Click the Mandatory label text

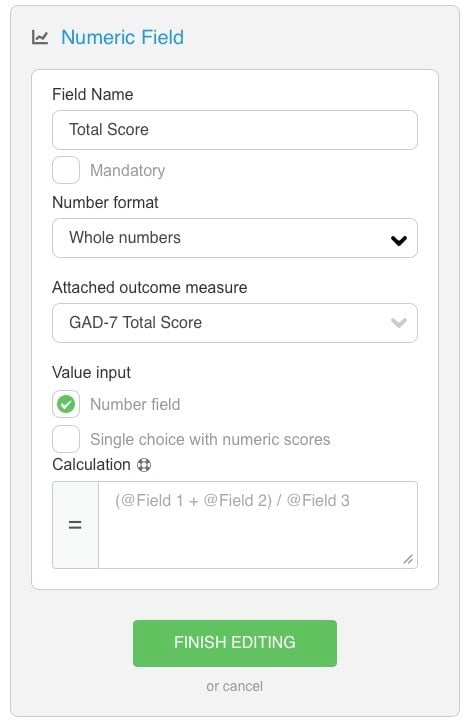coord(128,170)
